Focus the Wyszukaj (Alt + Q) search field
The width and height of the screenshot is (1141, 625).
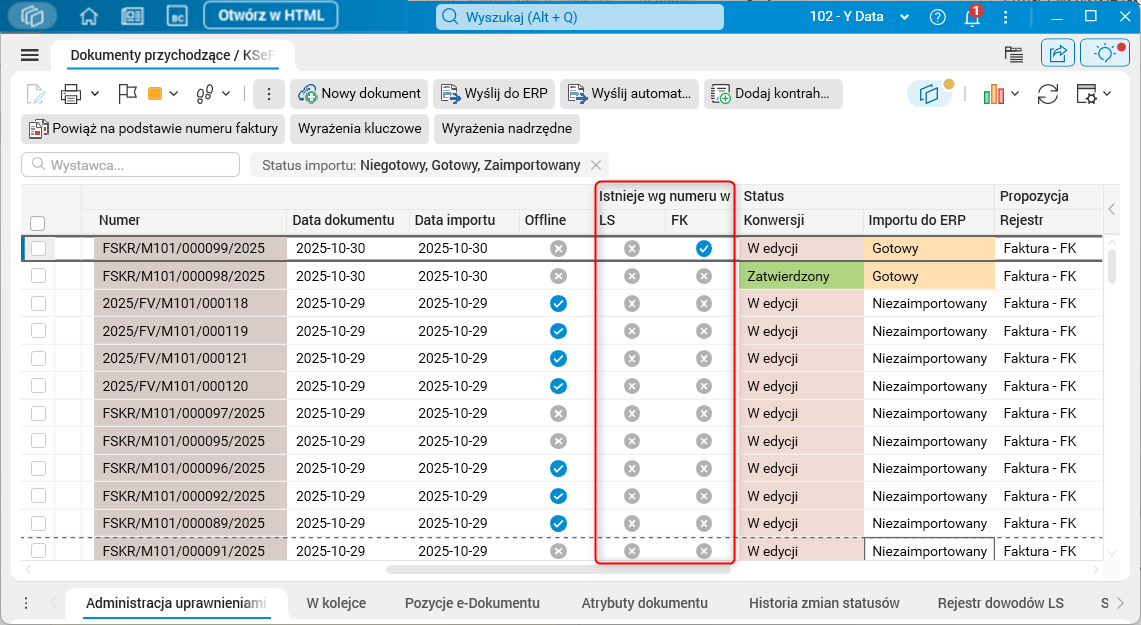(x=580, y=17)
